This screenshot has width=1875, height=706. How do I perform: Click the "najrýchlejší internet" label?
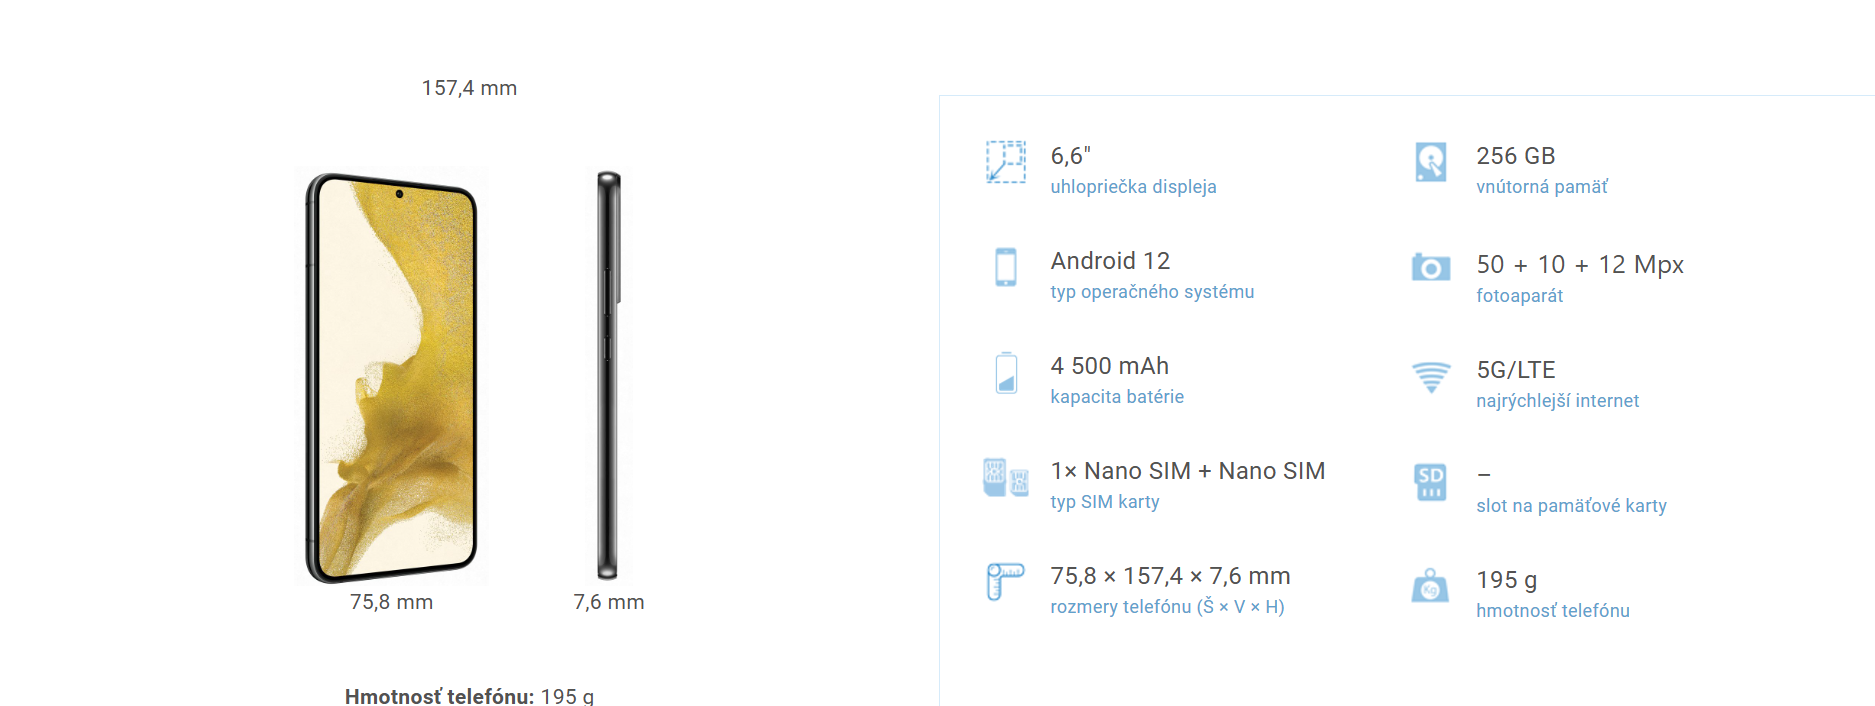pyautogui.click(x=1557, y=401)
